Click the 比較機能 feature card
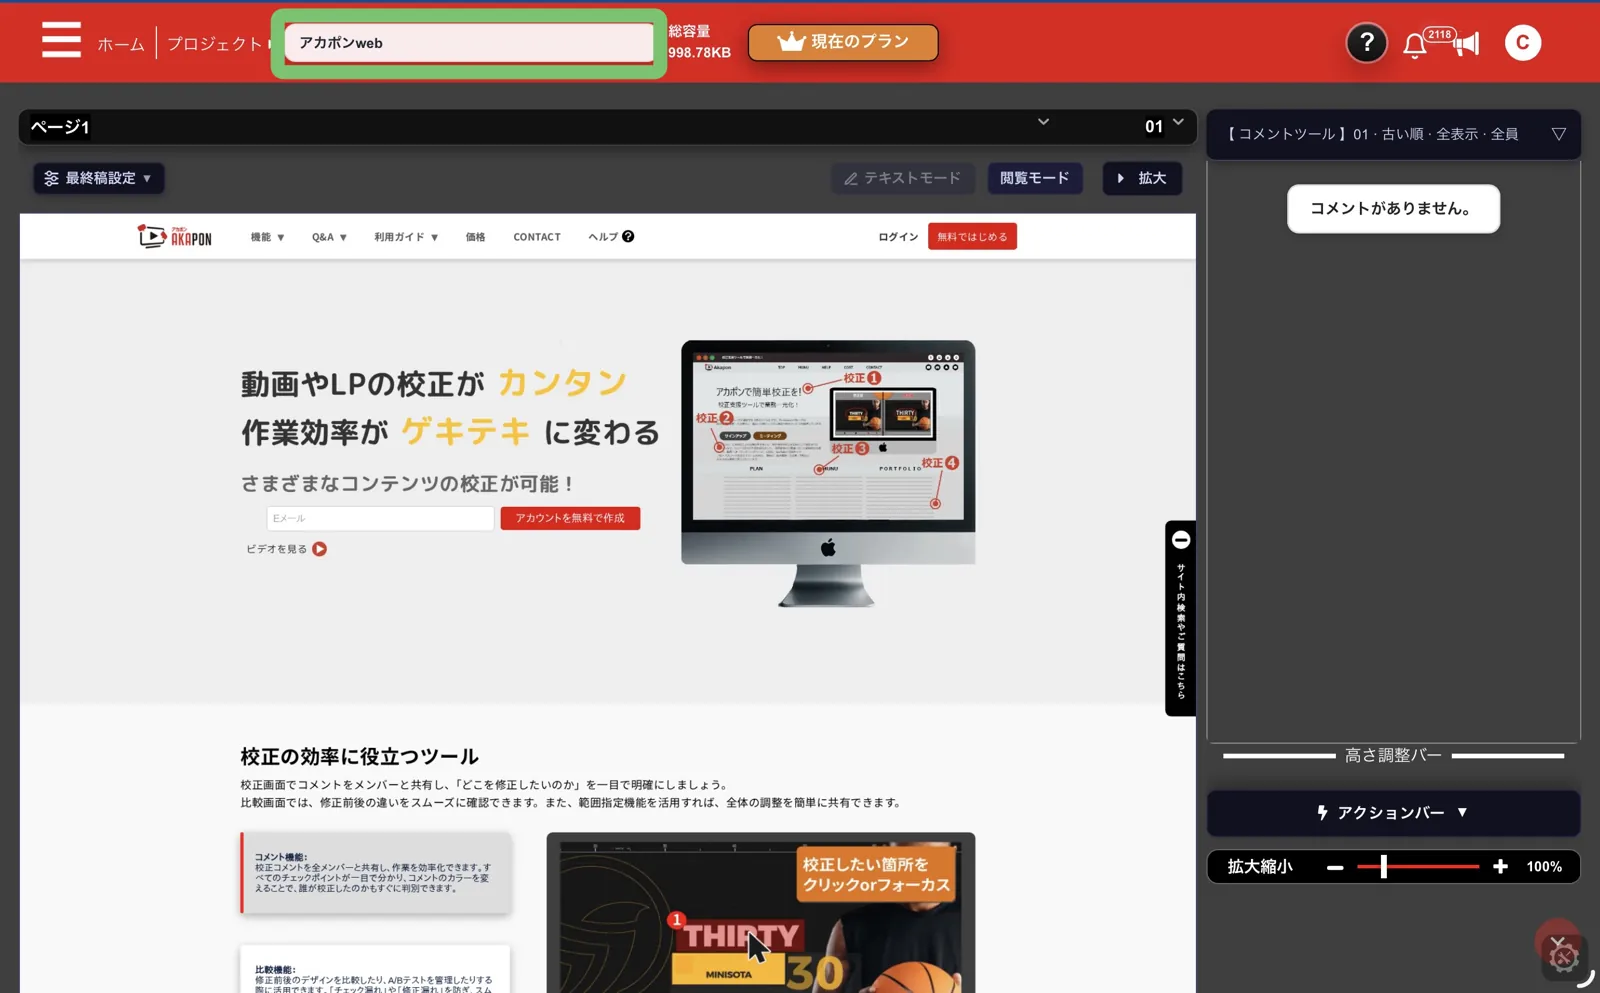 click(x=376, y=969)
